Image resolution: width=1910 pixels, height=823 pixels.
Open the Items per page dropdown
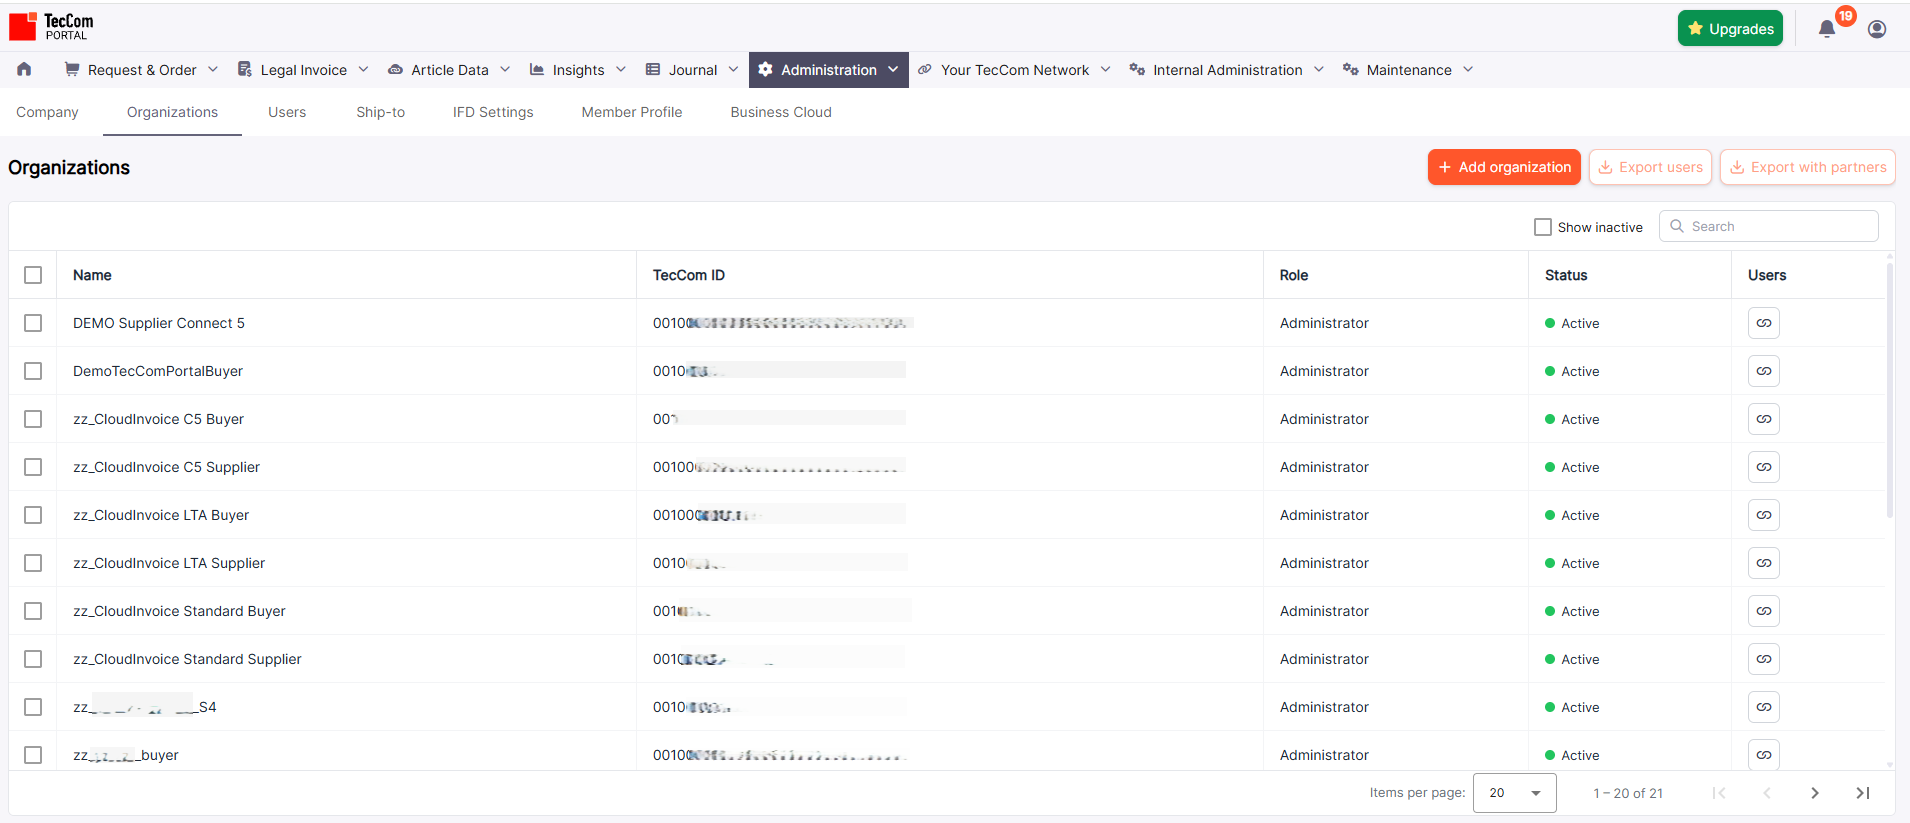tap(1515, 793)
